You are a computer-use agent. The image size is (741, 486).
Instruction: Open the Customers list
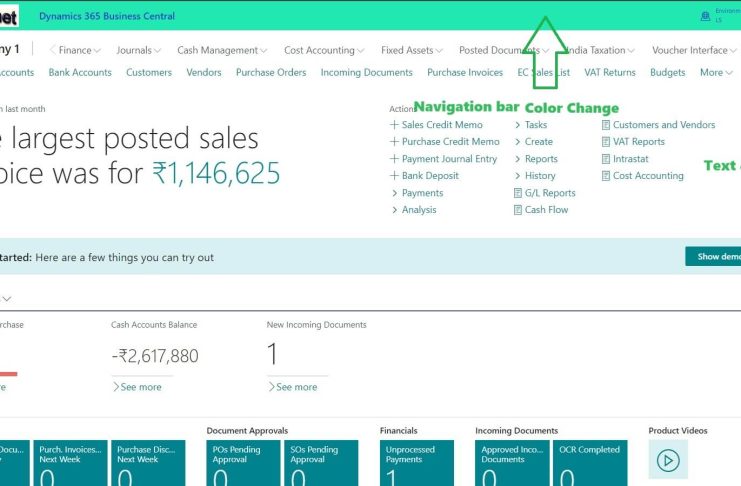coord(149,72)
